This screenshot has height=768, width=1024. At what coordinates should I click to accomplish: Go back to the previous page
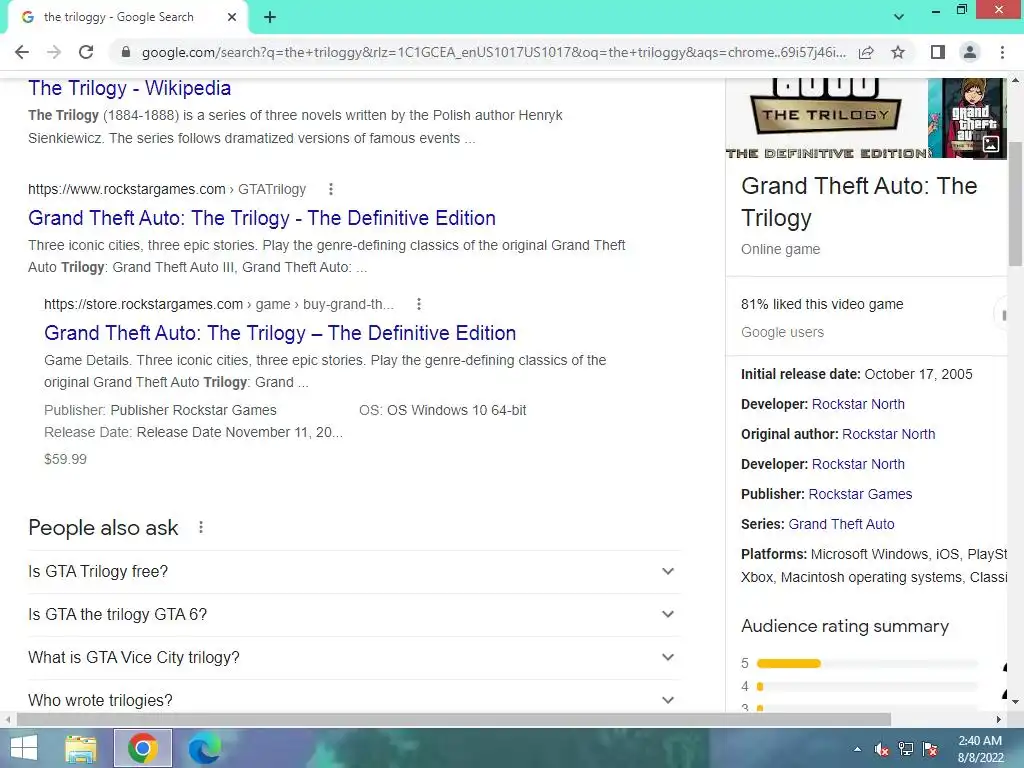(22, 52)
